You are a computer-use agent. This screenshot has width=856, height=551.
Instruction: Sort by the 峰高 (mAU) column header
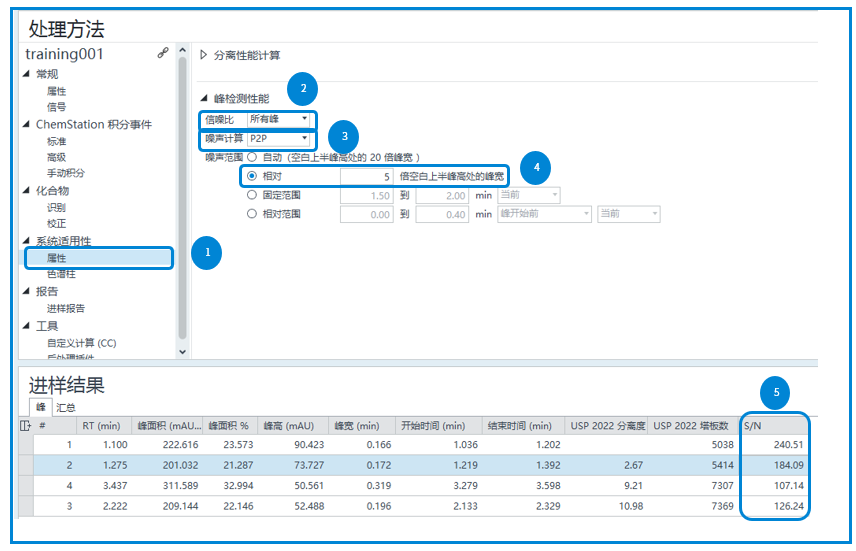pyautogui.click(x=293, y=425)
